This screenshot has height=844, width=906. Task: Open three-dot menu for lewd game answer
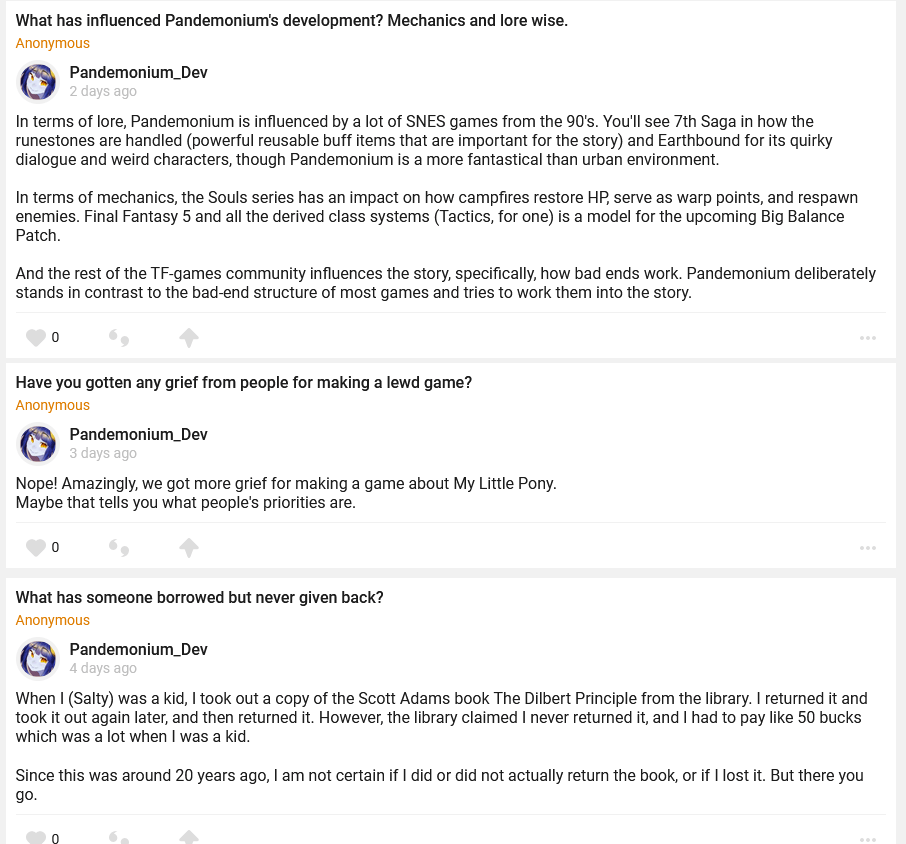pos(868,548)
